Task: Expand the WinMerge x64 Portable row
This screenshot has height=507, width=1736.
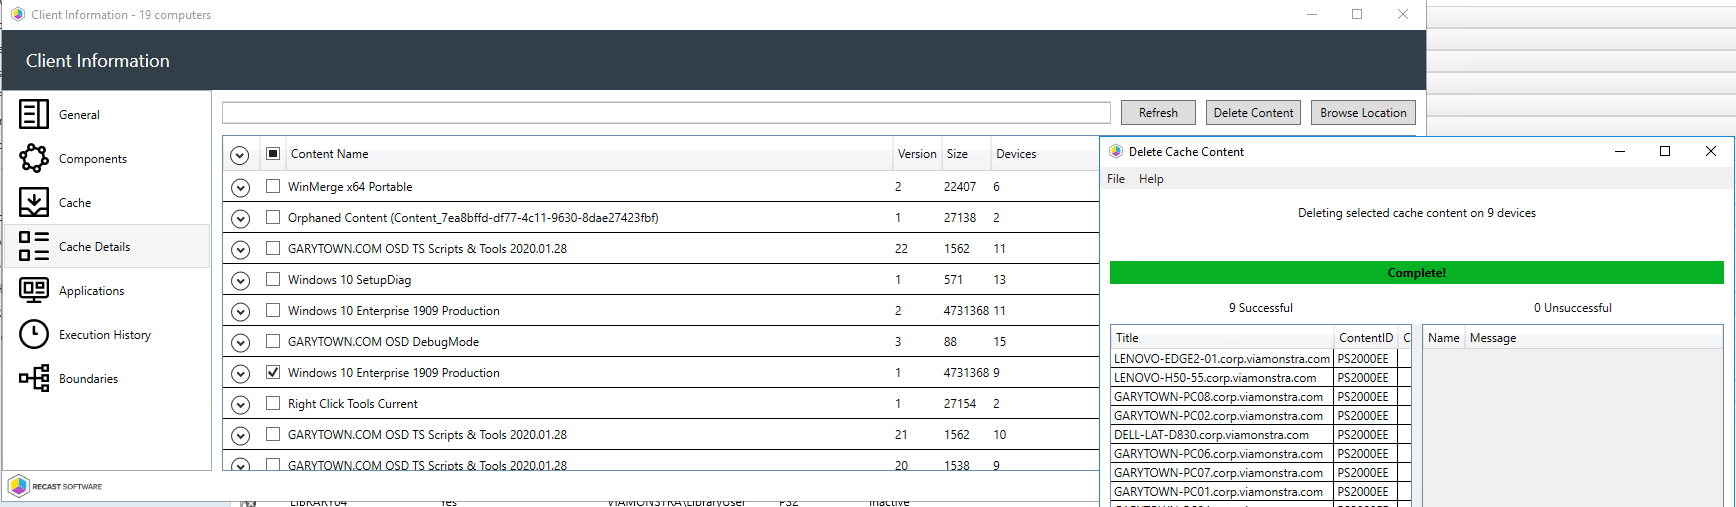Action: [x=239, y=187]
